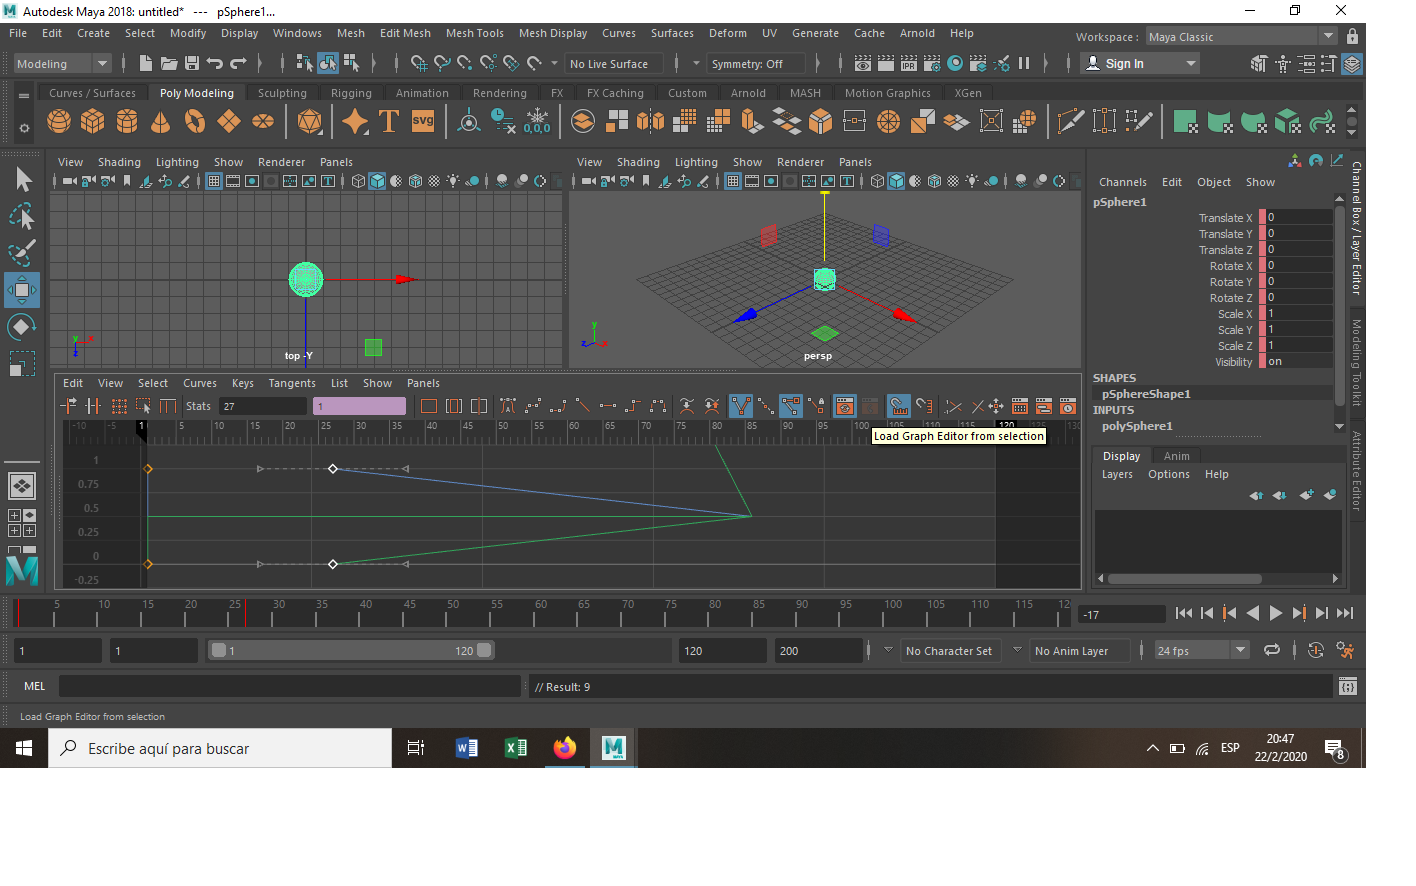Viewport: 1416px width, 886px height.
Task: Toggle Select by component type mode icon
Action: [351, 64]
